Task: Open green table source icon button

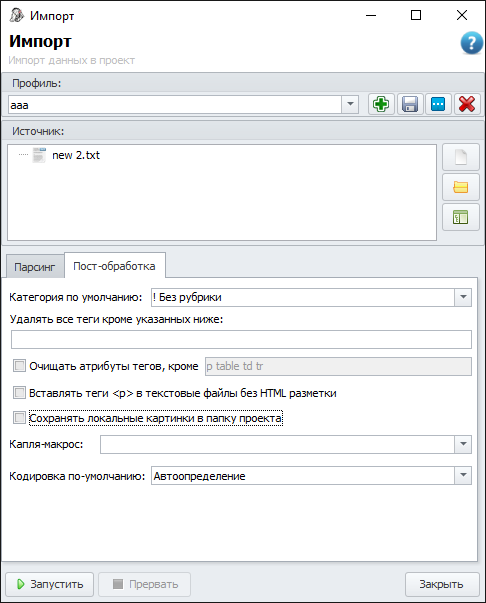Action: click(461, 217)
